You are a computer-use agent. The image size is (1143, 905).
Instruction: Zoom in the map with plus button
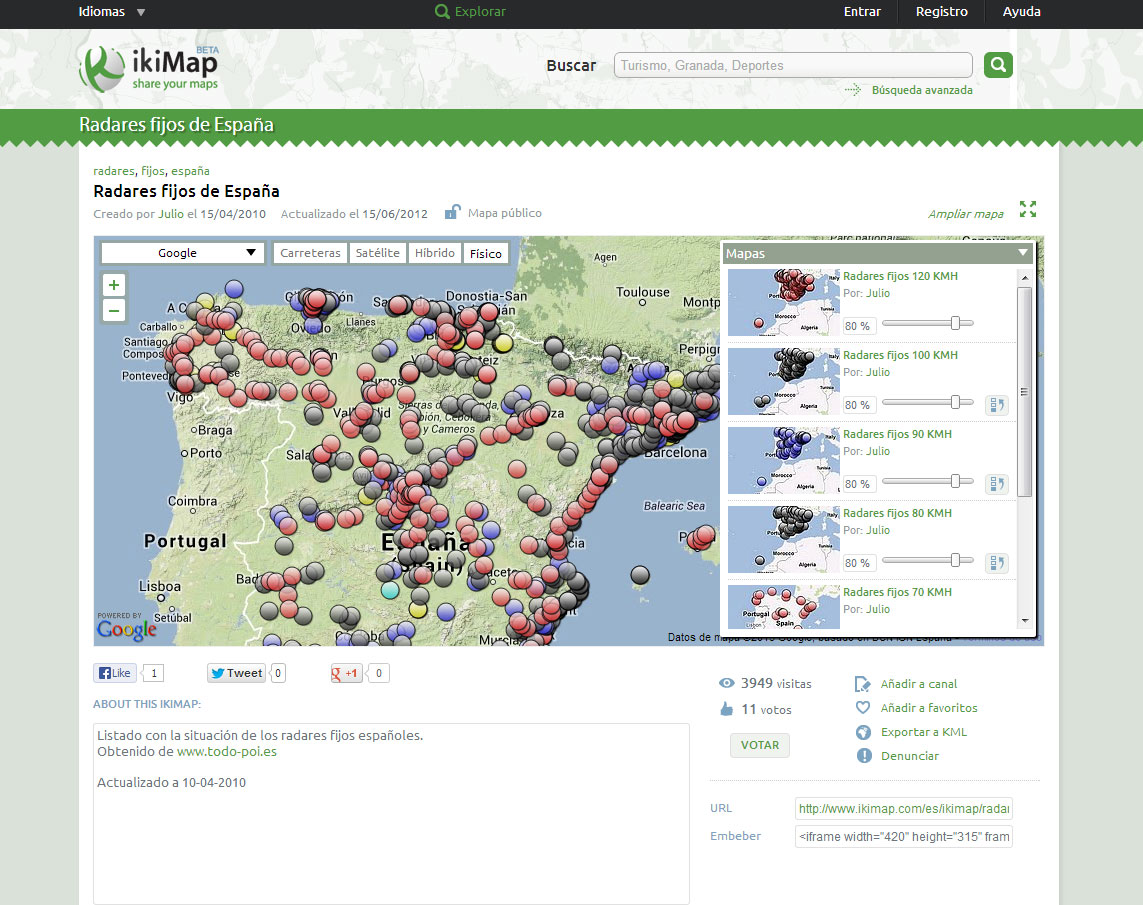114,285
